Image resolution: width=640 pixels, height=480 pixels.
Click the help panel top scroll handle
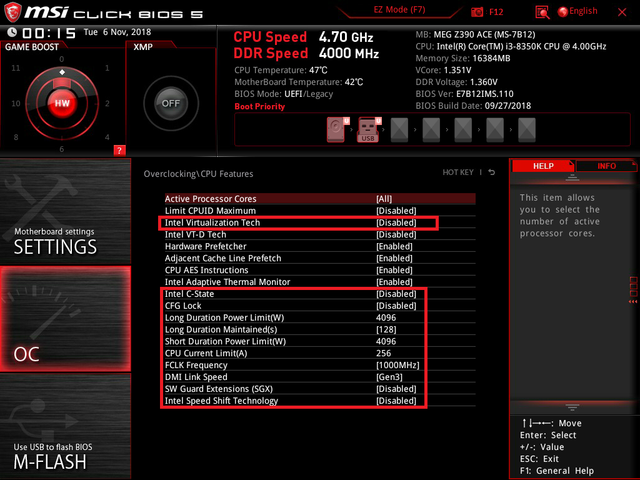[x=572, y=177]
